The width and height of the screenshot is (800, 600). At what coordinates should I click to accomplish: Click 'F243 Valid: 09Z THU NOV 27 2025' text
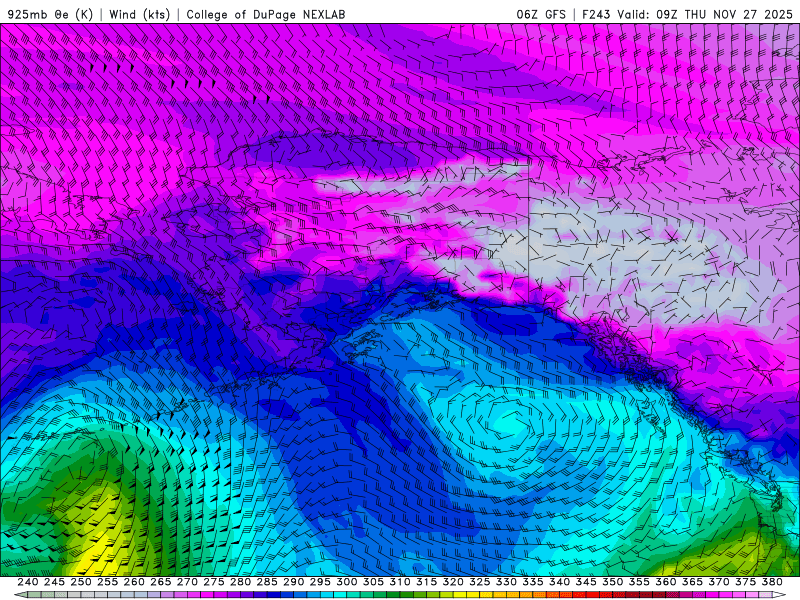click(687, 14)
